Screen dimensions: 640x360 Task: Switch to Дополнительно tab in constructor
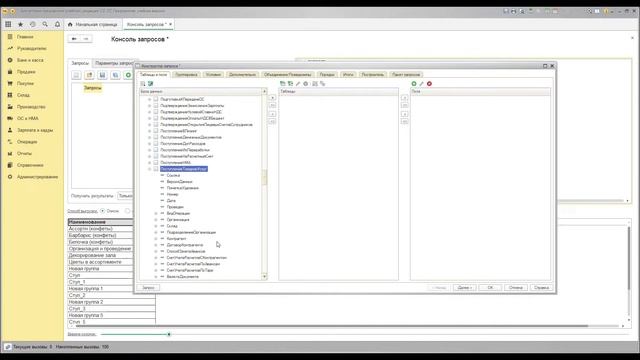242,75
